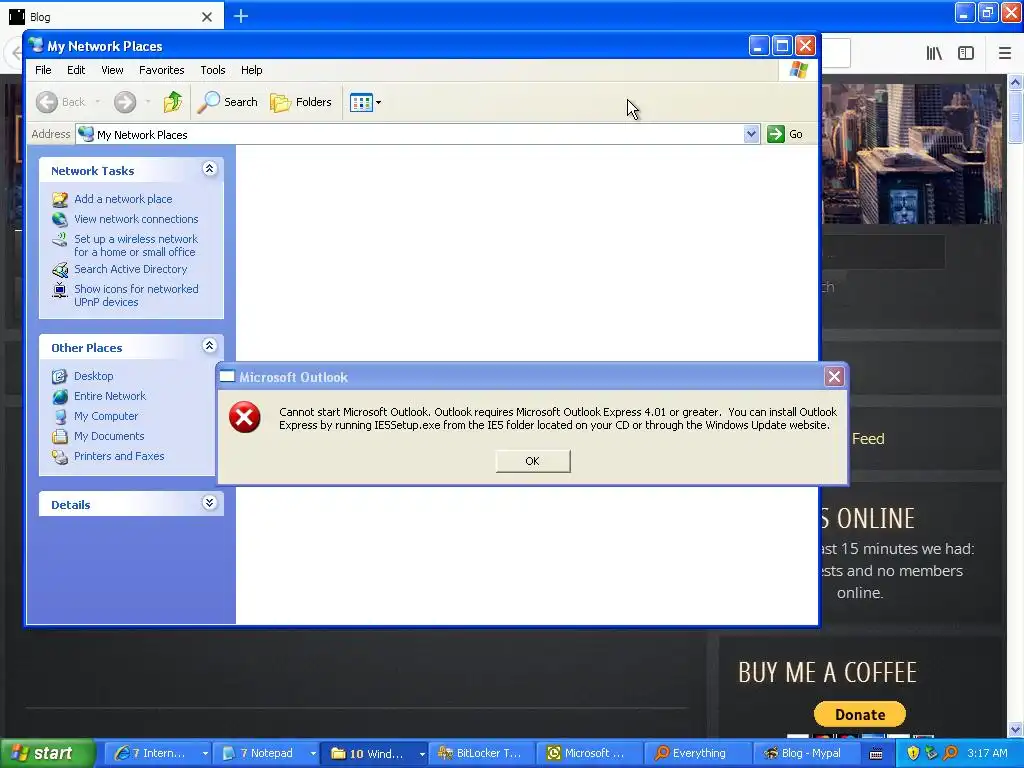Switch to BitLocker taskbar button
The width and height of the screenshot is (1024, 768).
click(482, 754)
